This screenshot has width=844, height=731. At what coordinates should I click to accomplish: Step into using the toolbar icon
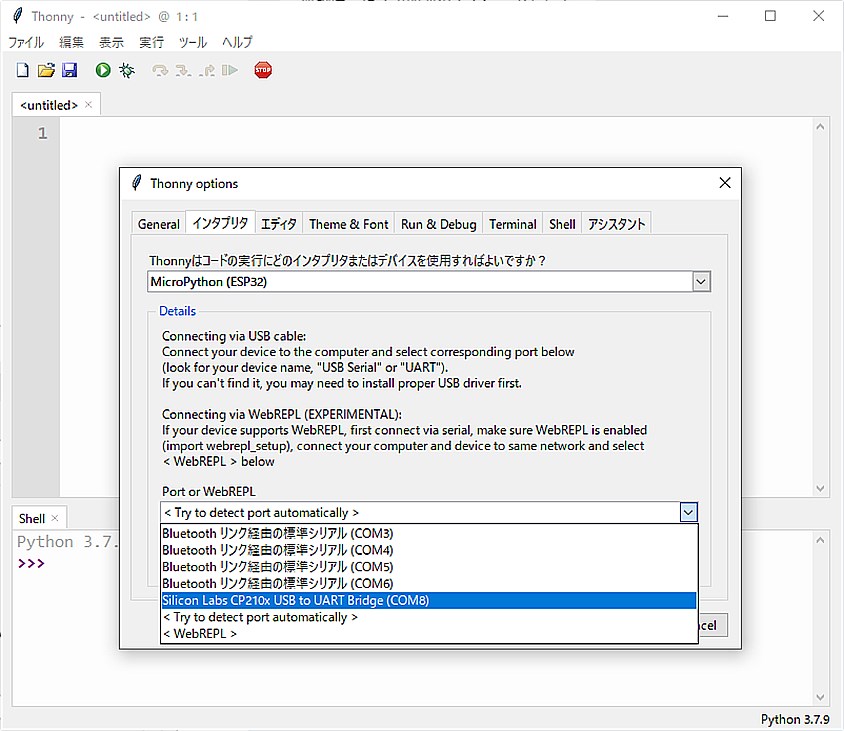182,69
